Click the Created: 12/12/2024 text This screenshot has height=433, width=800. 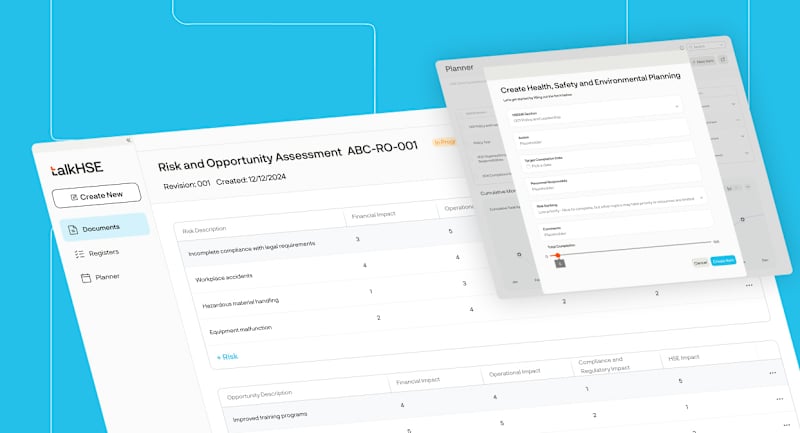[x=251, y=179]
